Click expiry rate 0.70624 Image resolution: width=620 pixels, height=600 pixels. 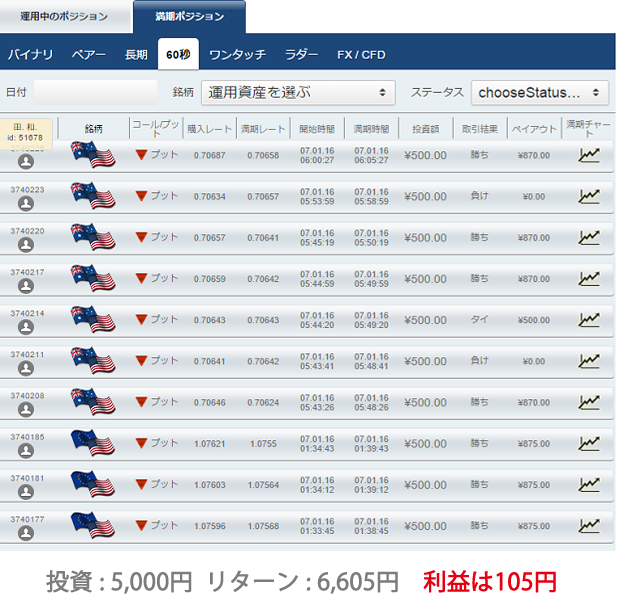click(x=263, y=403)
